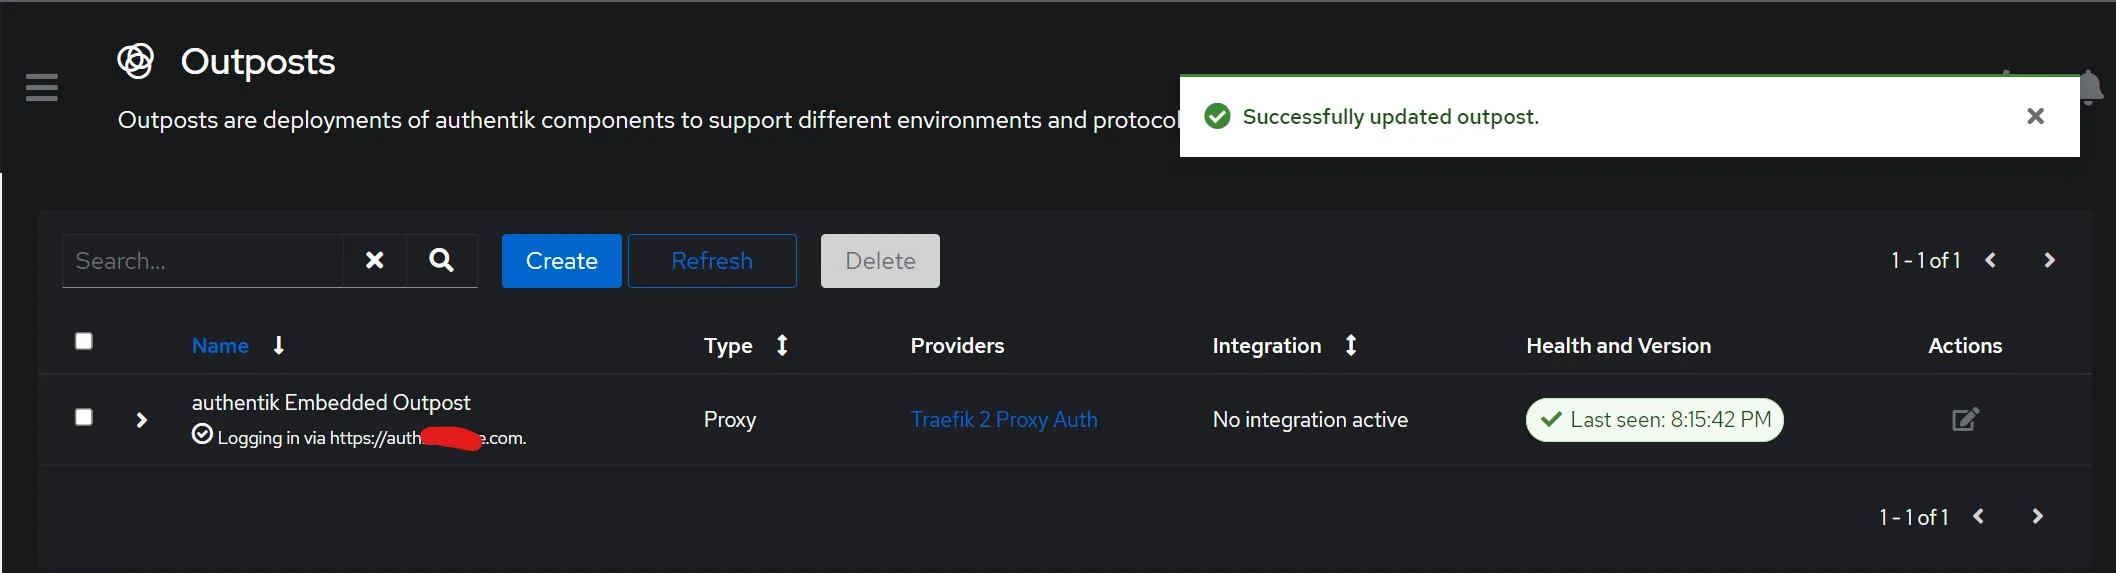Go to previous page in bottom pagination
The image size is (2116, 573).
point(1979,517)
